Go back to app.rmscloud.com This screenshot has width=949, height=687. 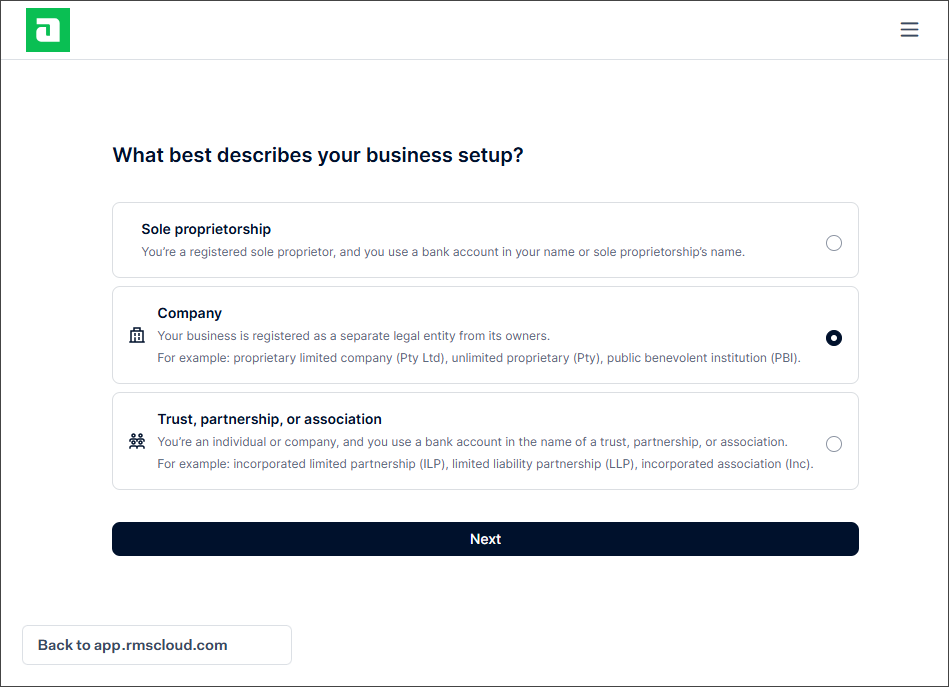[157, 645]
